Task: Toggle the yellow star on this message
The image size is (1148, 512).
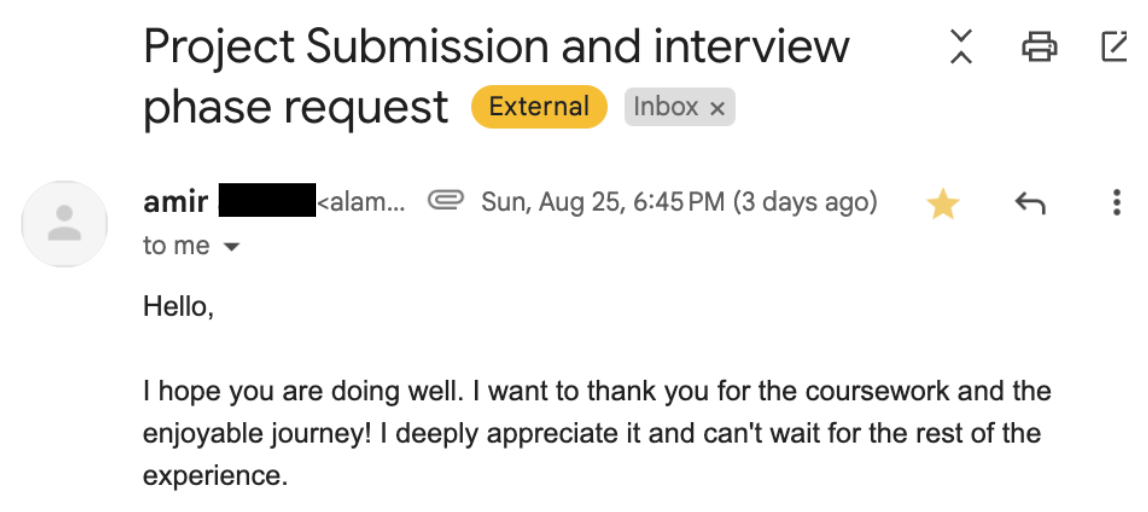Action: pos(943,204)
